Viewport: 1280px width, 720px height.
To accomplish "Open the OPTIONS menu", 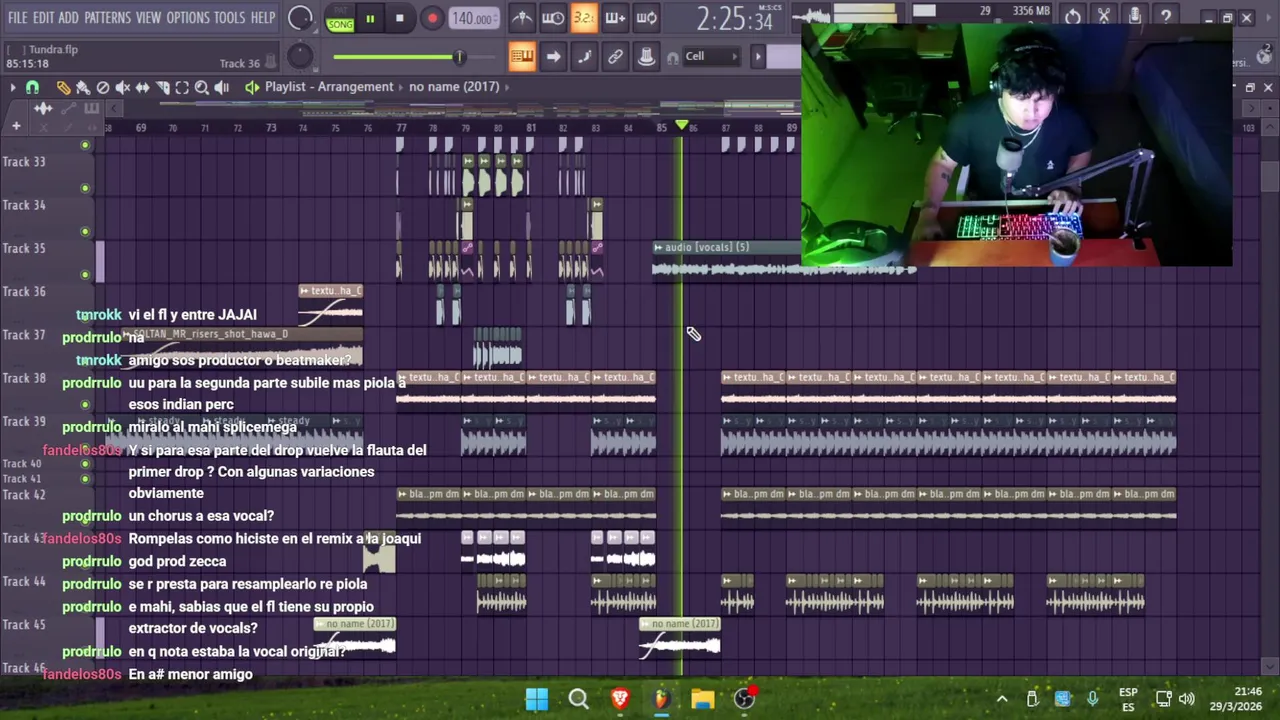I will coord(188,18).
